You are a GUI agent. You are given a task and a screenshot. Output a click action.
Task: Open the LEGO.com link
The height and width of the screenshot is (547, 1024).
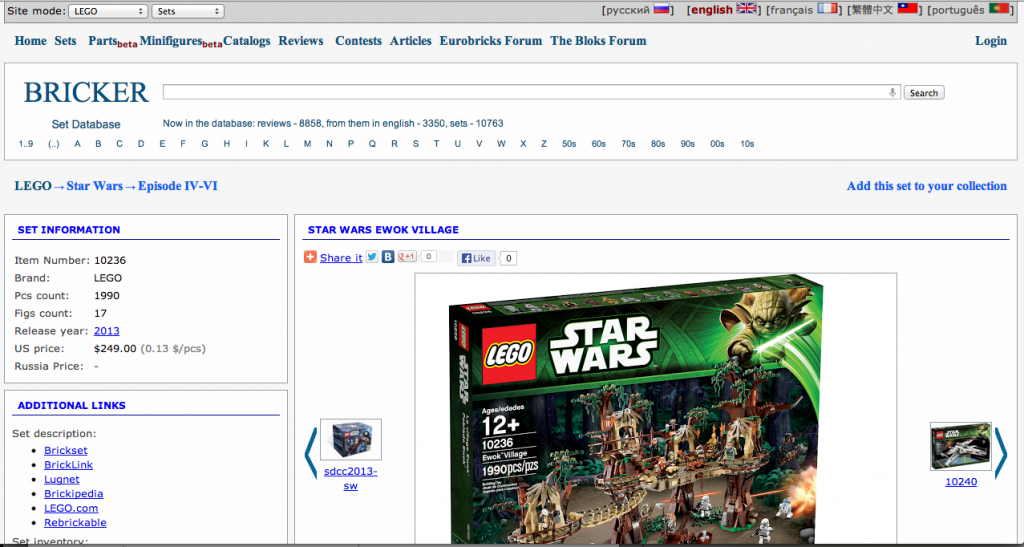click(71, 508)
